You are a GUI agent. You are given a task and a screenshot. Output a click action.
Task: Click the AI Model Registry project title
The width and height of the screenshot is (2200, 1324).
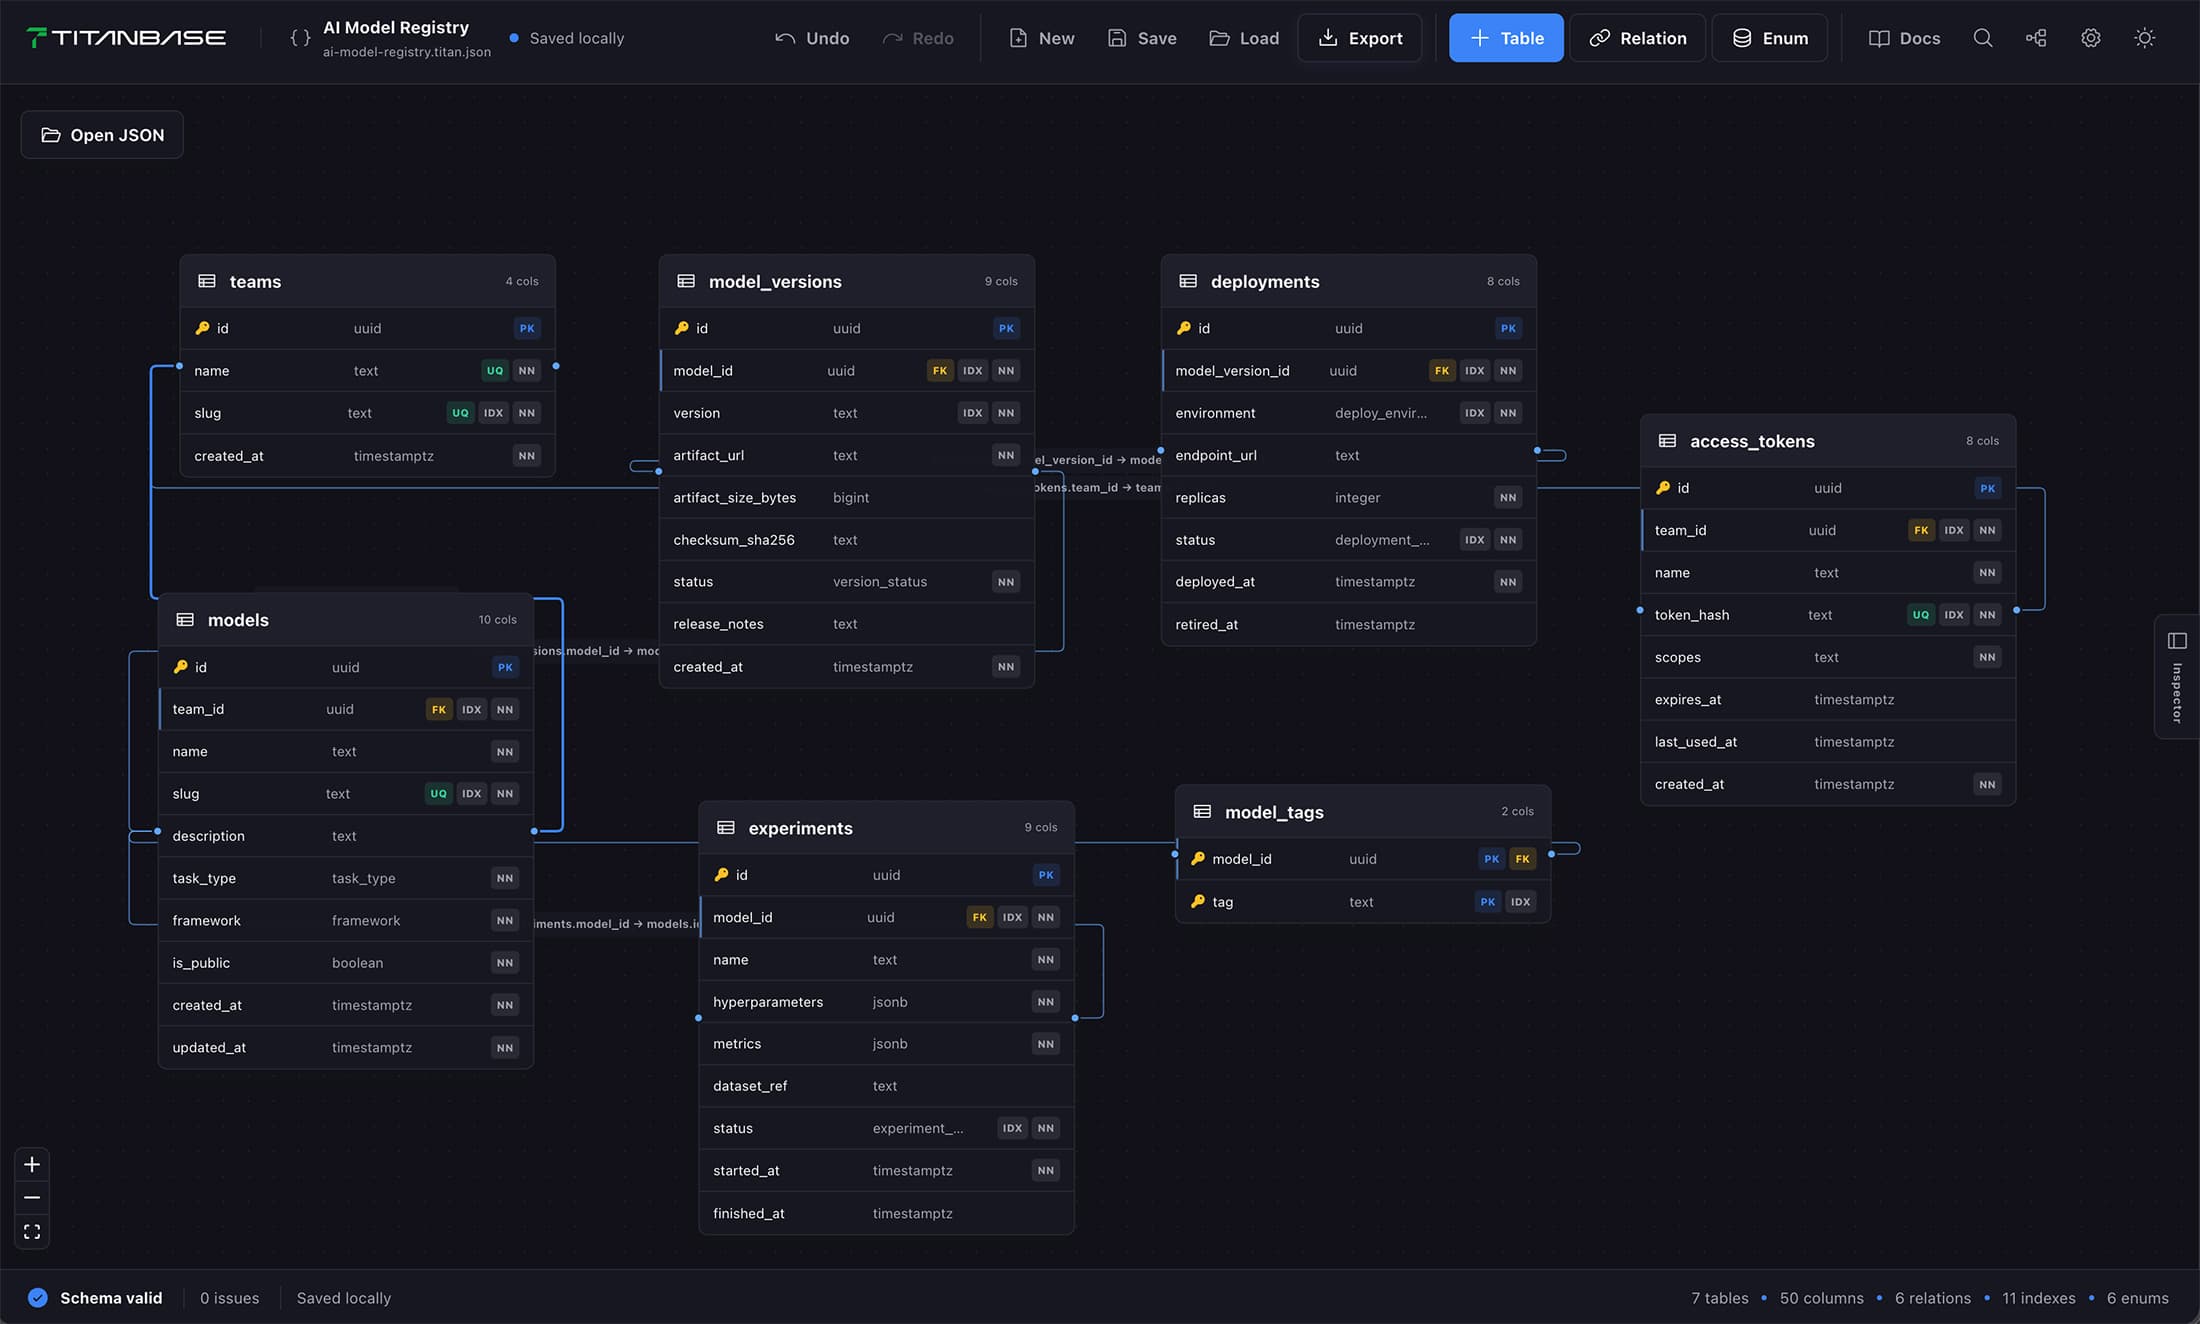click(x=396, y=27)
